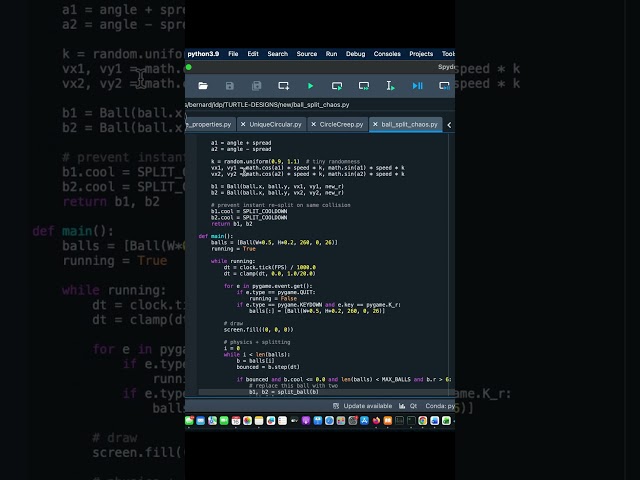The image size is (640, 480).
Task: Click the Save file icon
Action: (x=230, y=86)
